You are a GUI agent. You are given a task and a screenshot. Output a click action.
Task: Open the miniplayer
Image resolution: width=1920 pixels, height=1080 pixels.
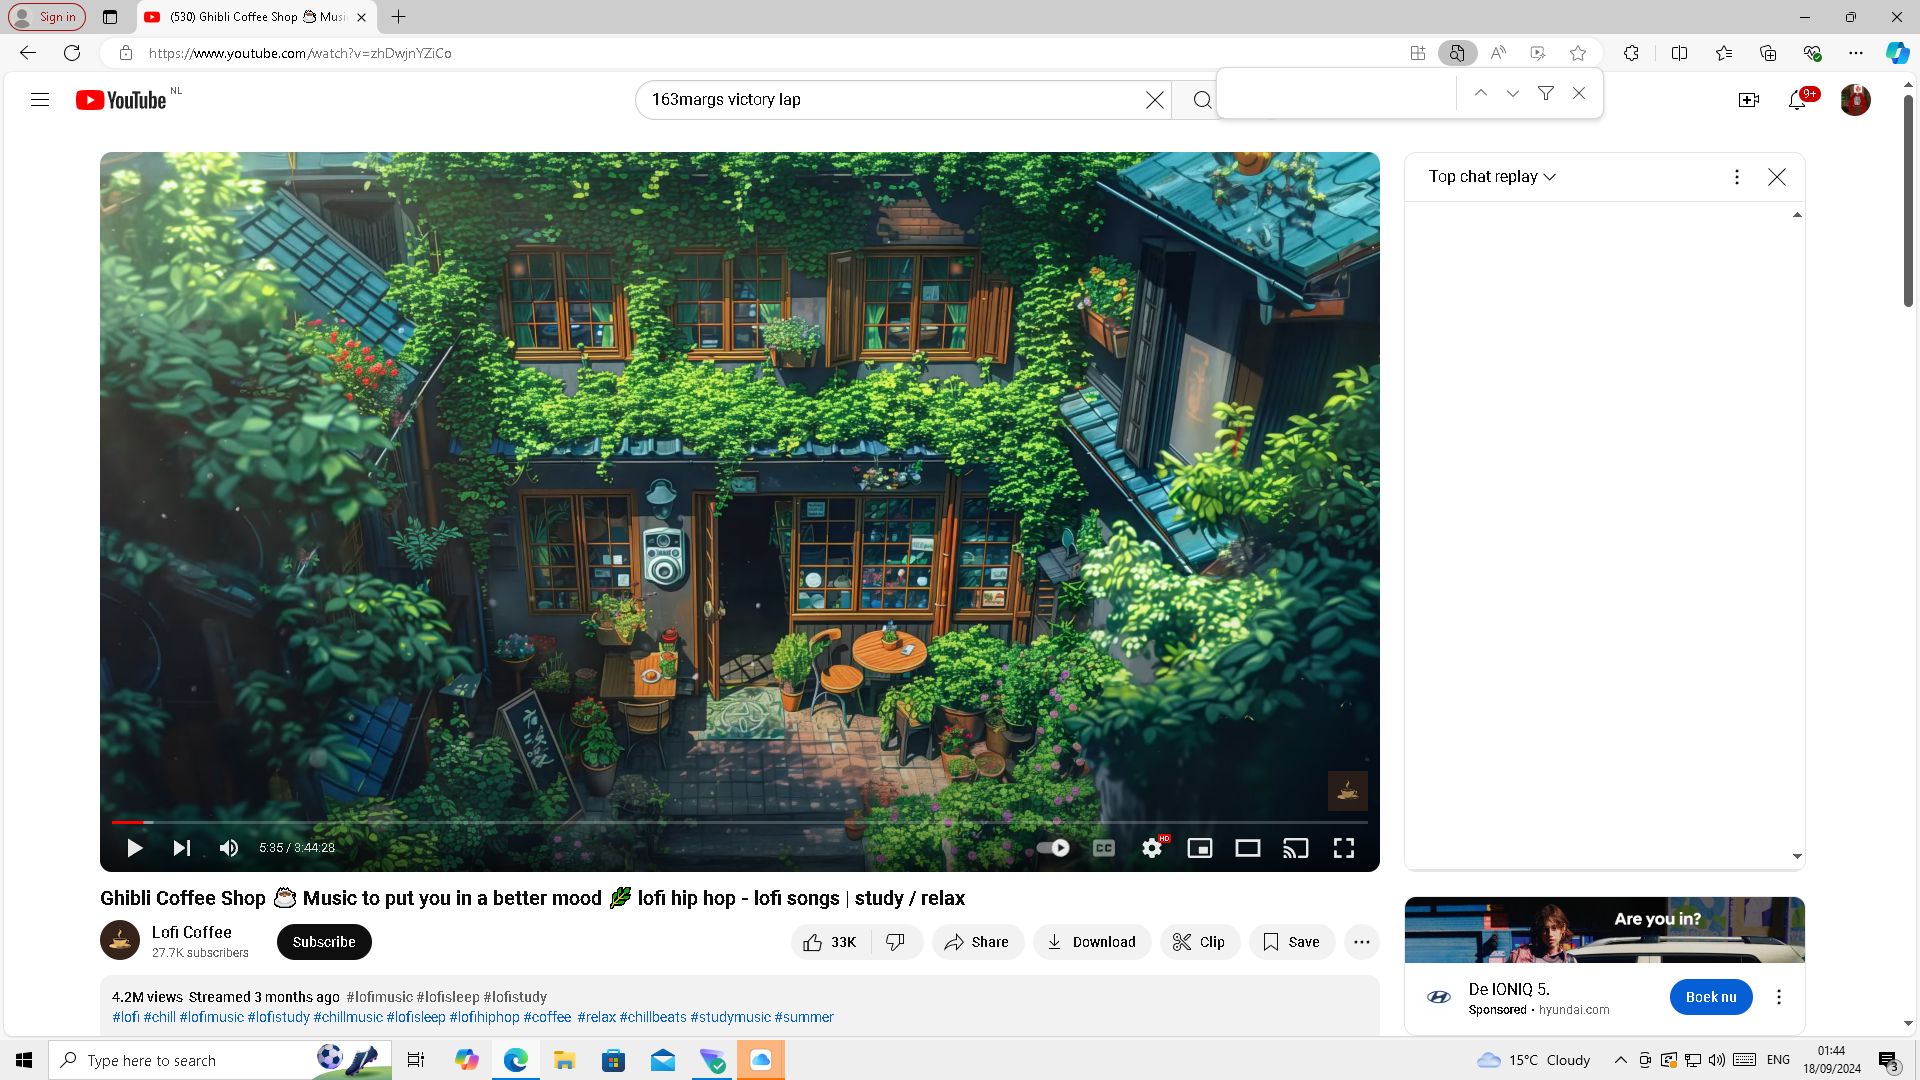point(1199,848)
